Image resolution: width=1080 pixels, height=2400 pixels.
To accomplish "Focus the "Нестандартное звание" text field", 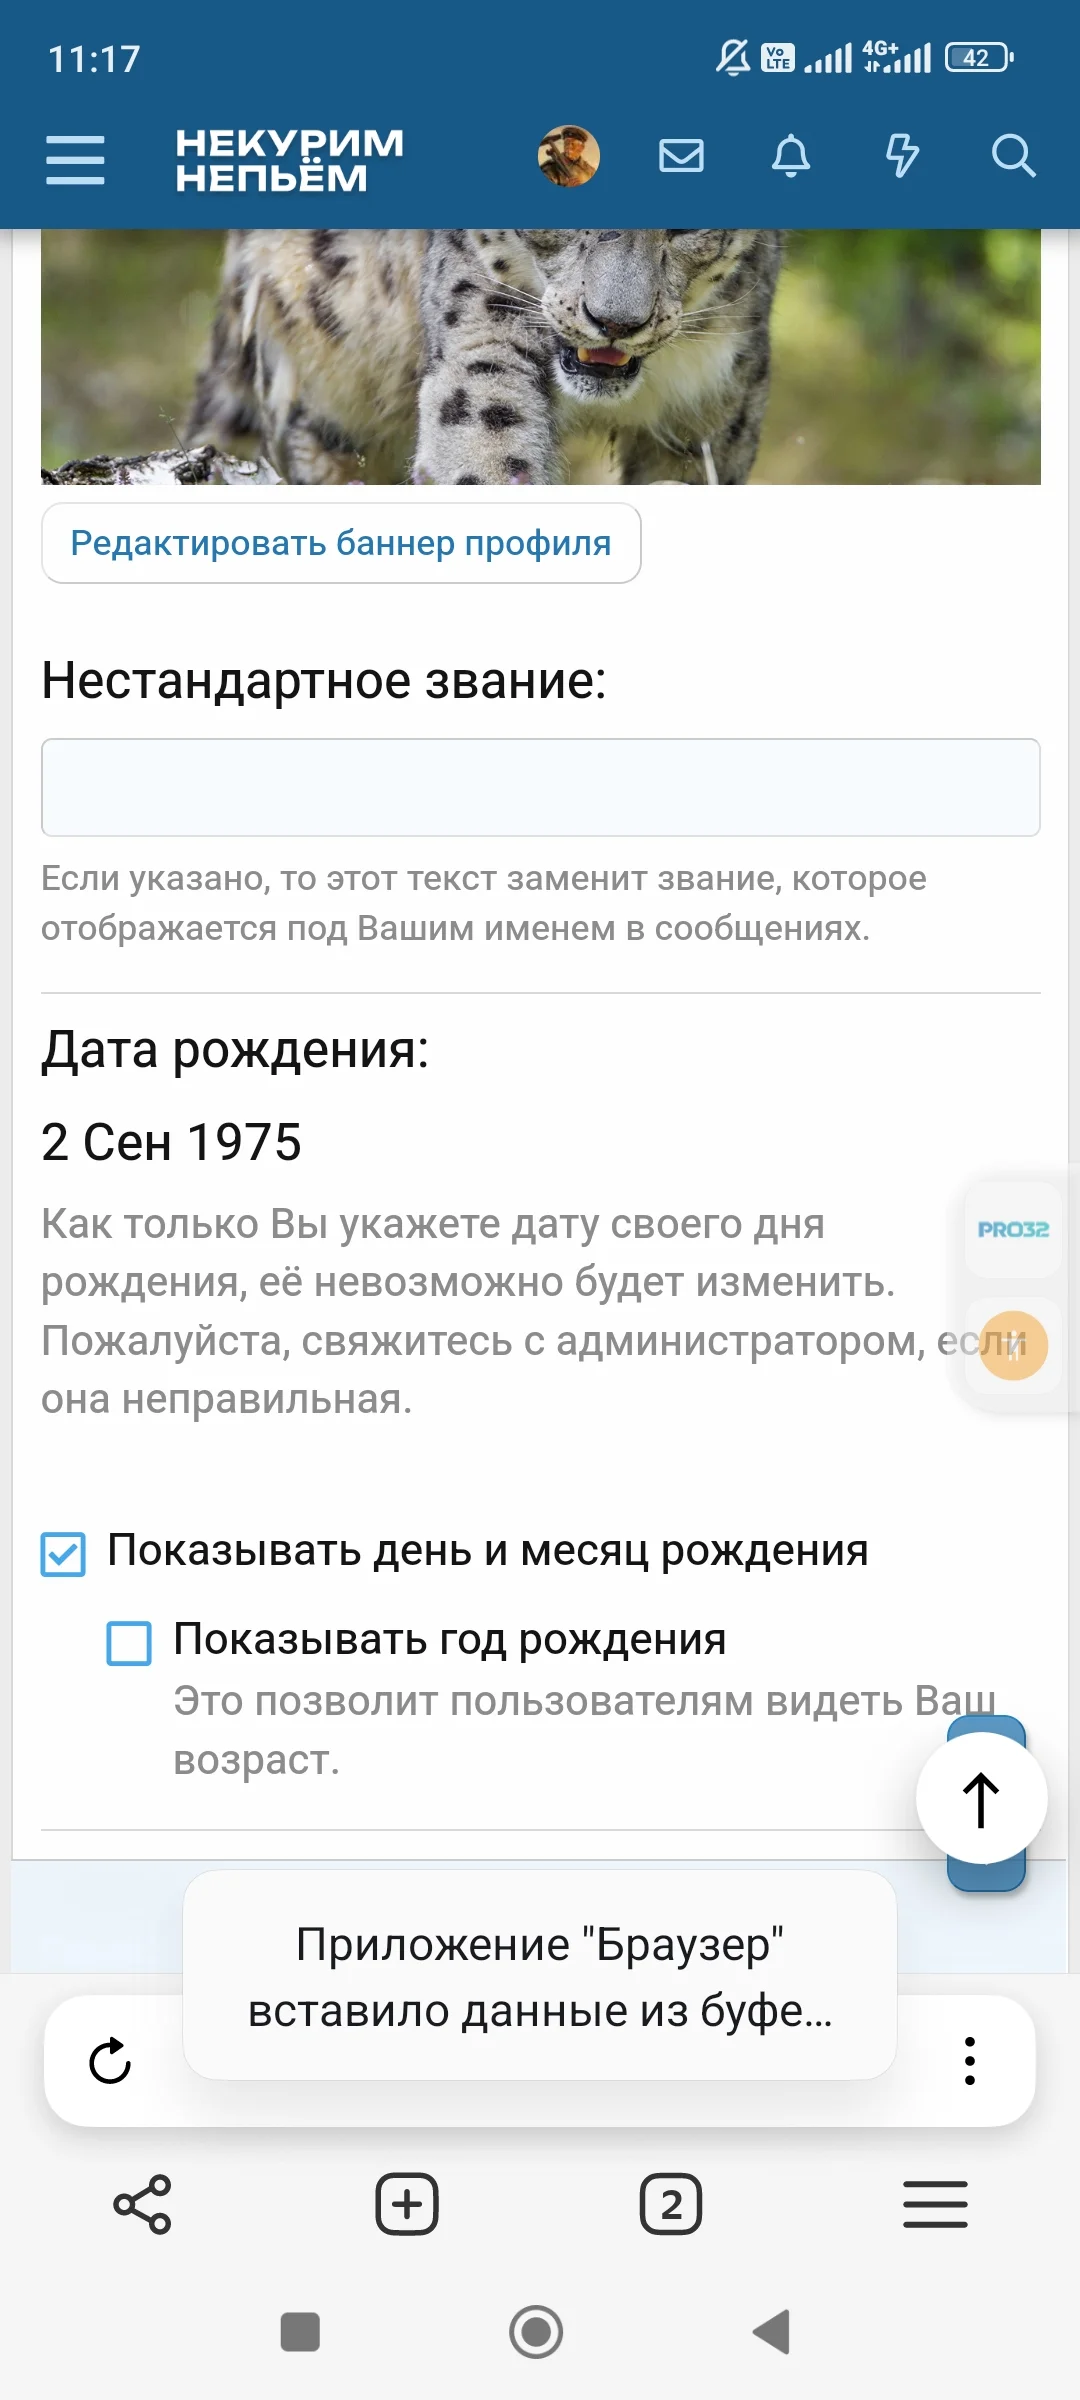I will point(540,787).
